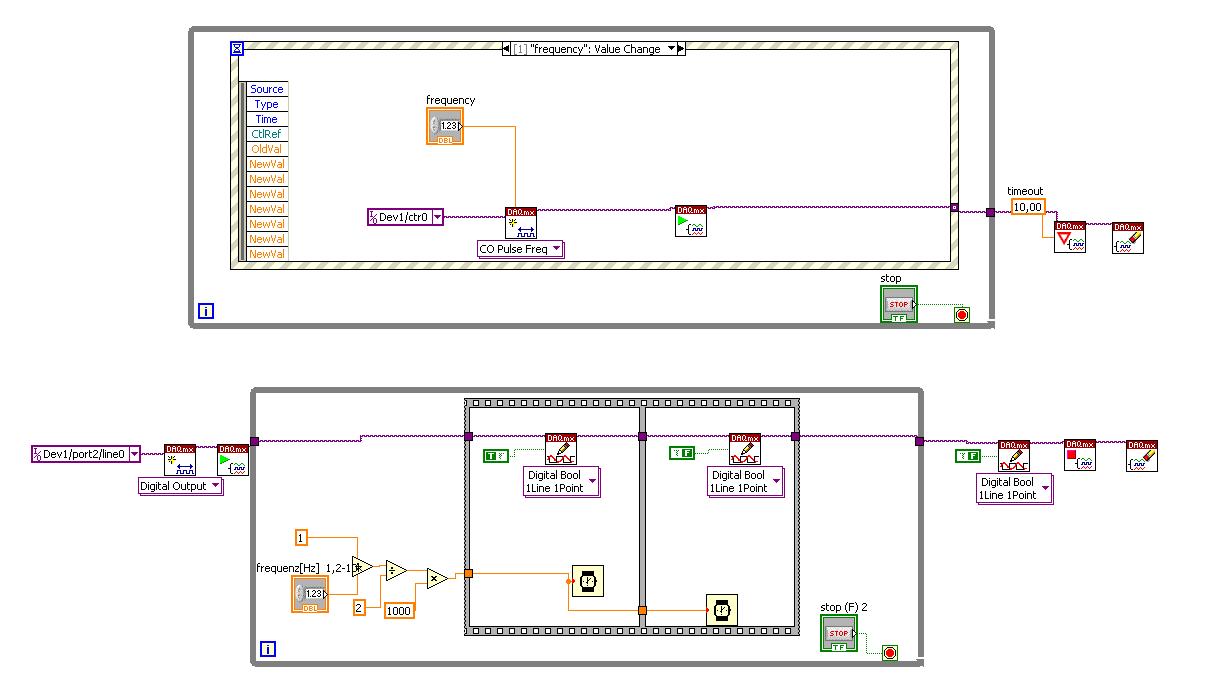Click the top loop iteration terminal

tap(206, 311)
